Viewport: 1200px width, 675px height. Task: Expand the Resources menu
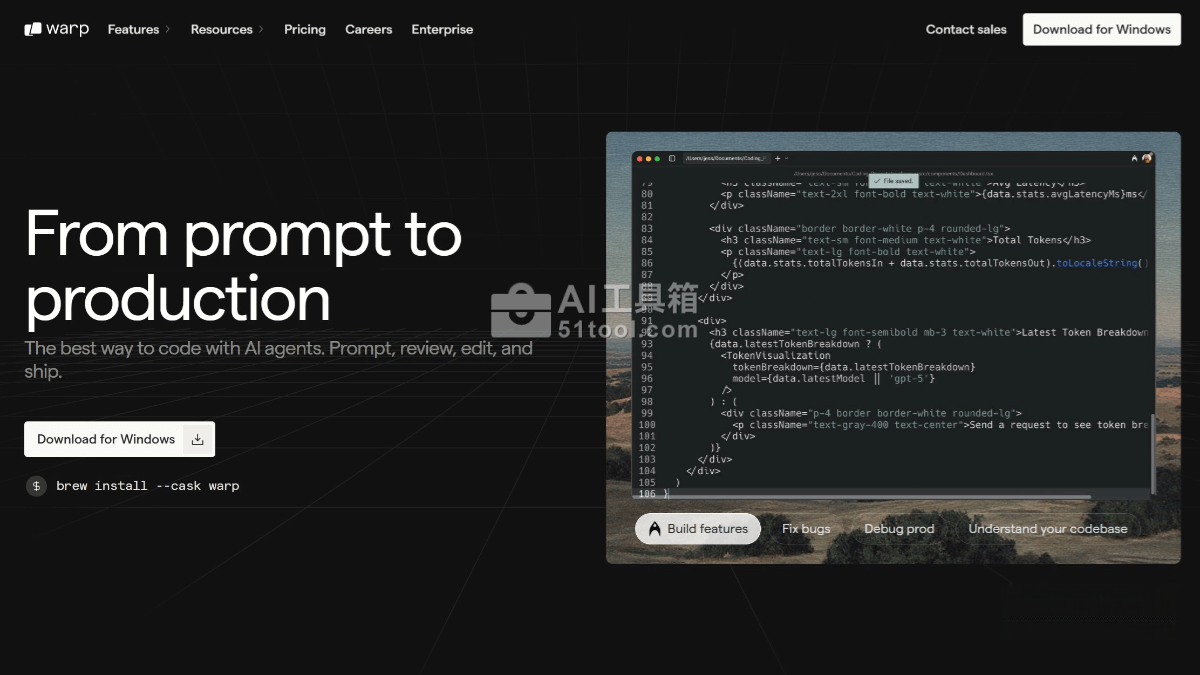pyautogui.click(x=227, y=29)
